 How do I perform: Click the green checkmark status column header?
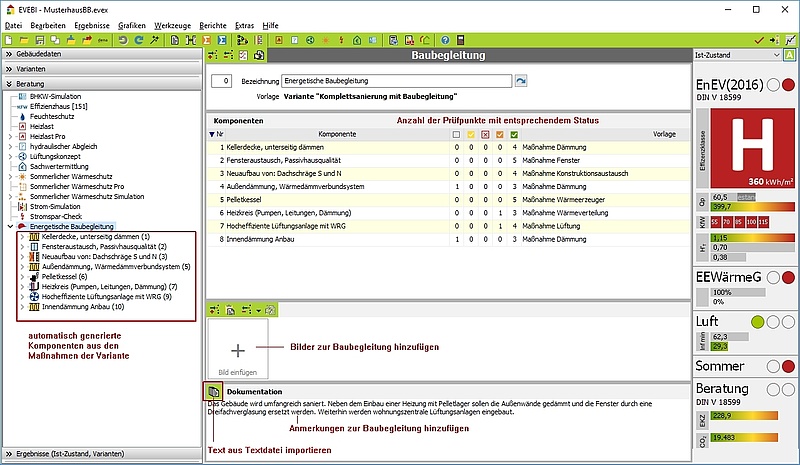[x=514, y=134]
